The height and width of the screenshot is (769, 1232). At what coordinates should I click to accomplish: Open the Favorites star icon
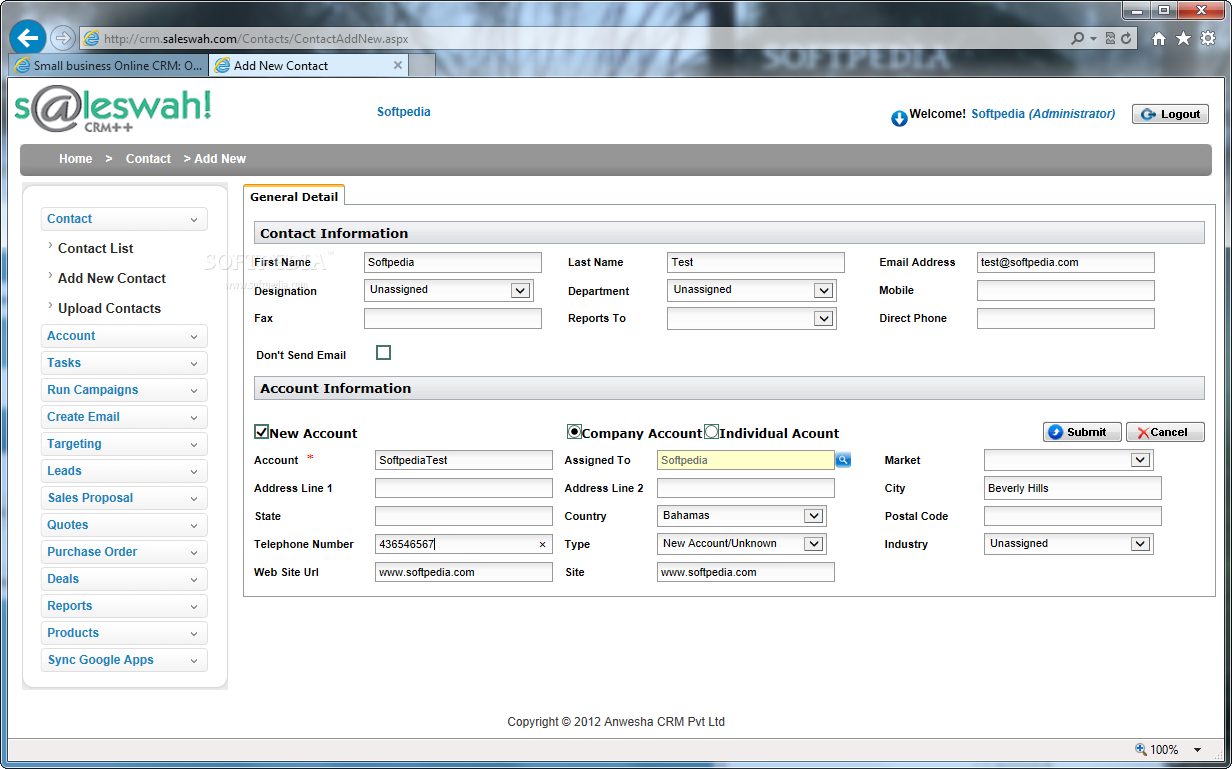point(1183,38)
